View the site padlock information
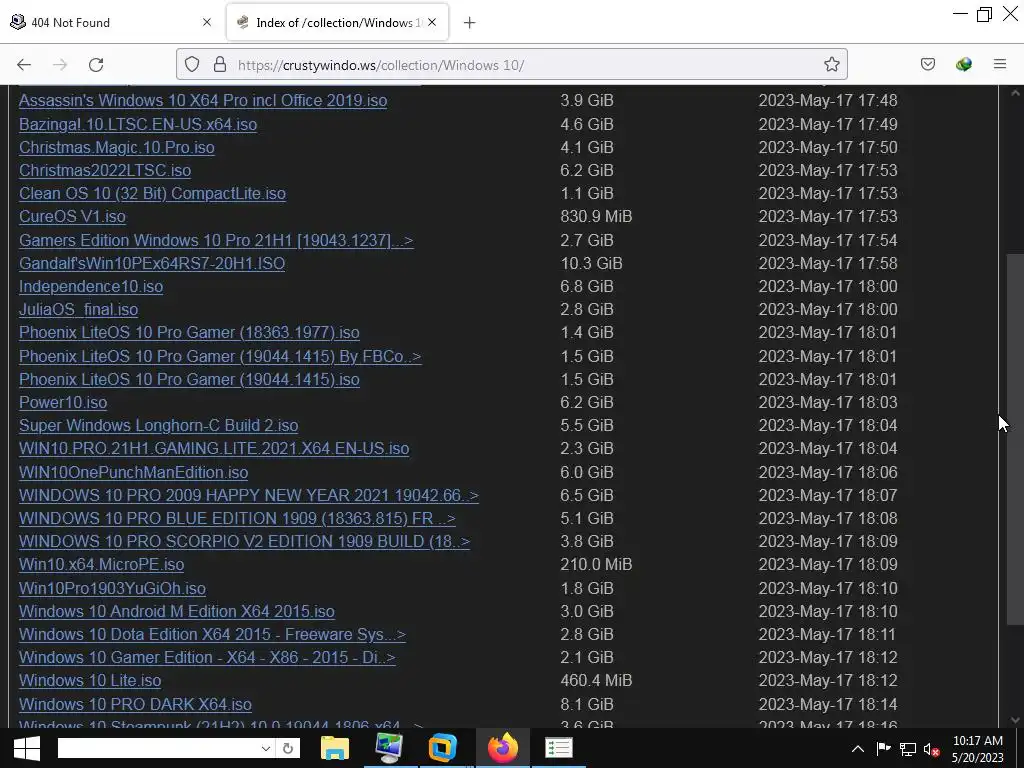1024x768 pixels. pos(220,65)
